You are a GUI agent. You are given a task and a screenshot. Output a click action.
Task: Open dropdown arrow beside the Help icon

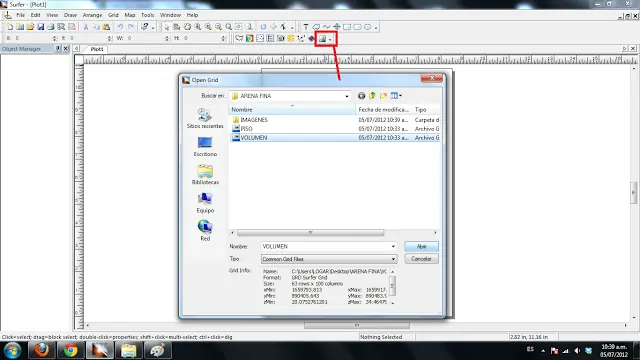coord(153,27)
